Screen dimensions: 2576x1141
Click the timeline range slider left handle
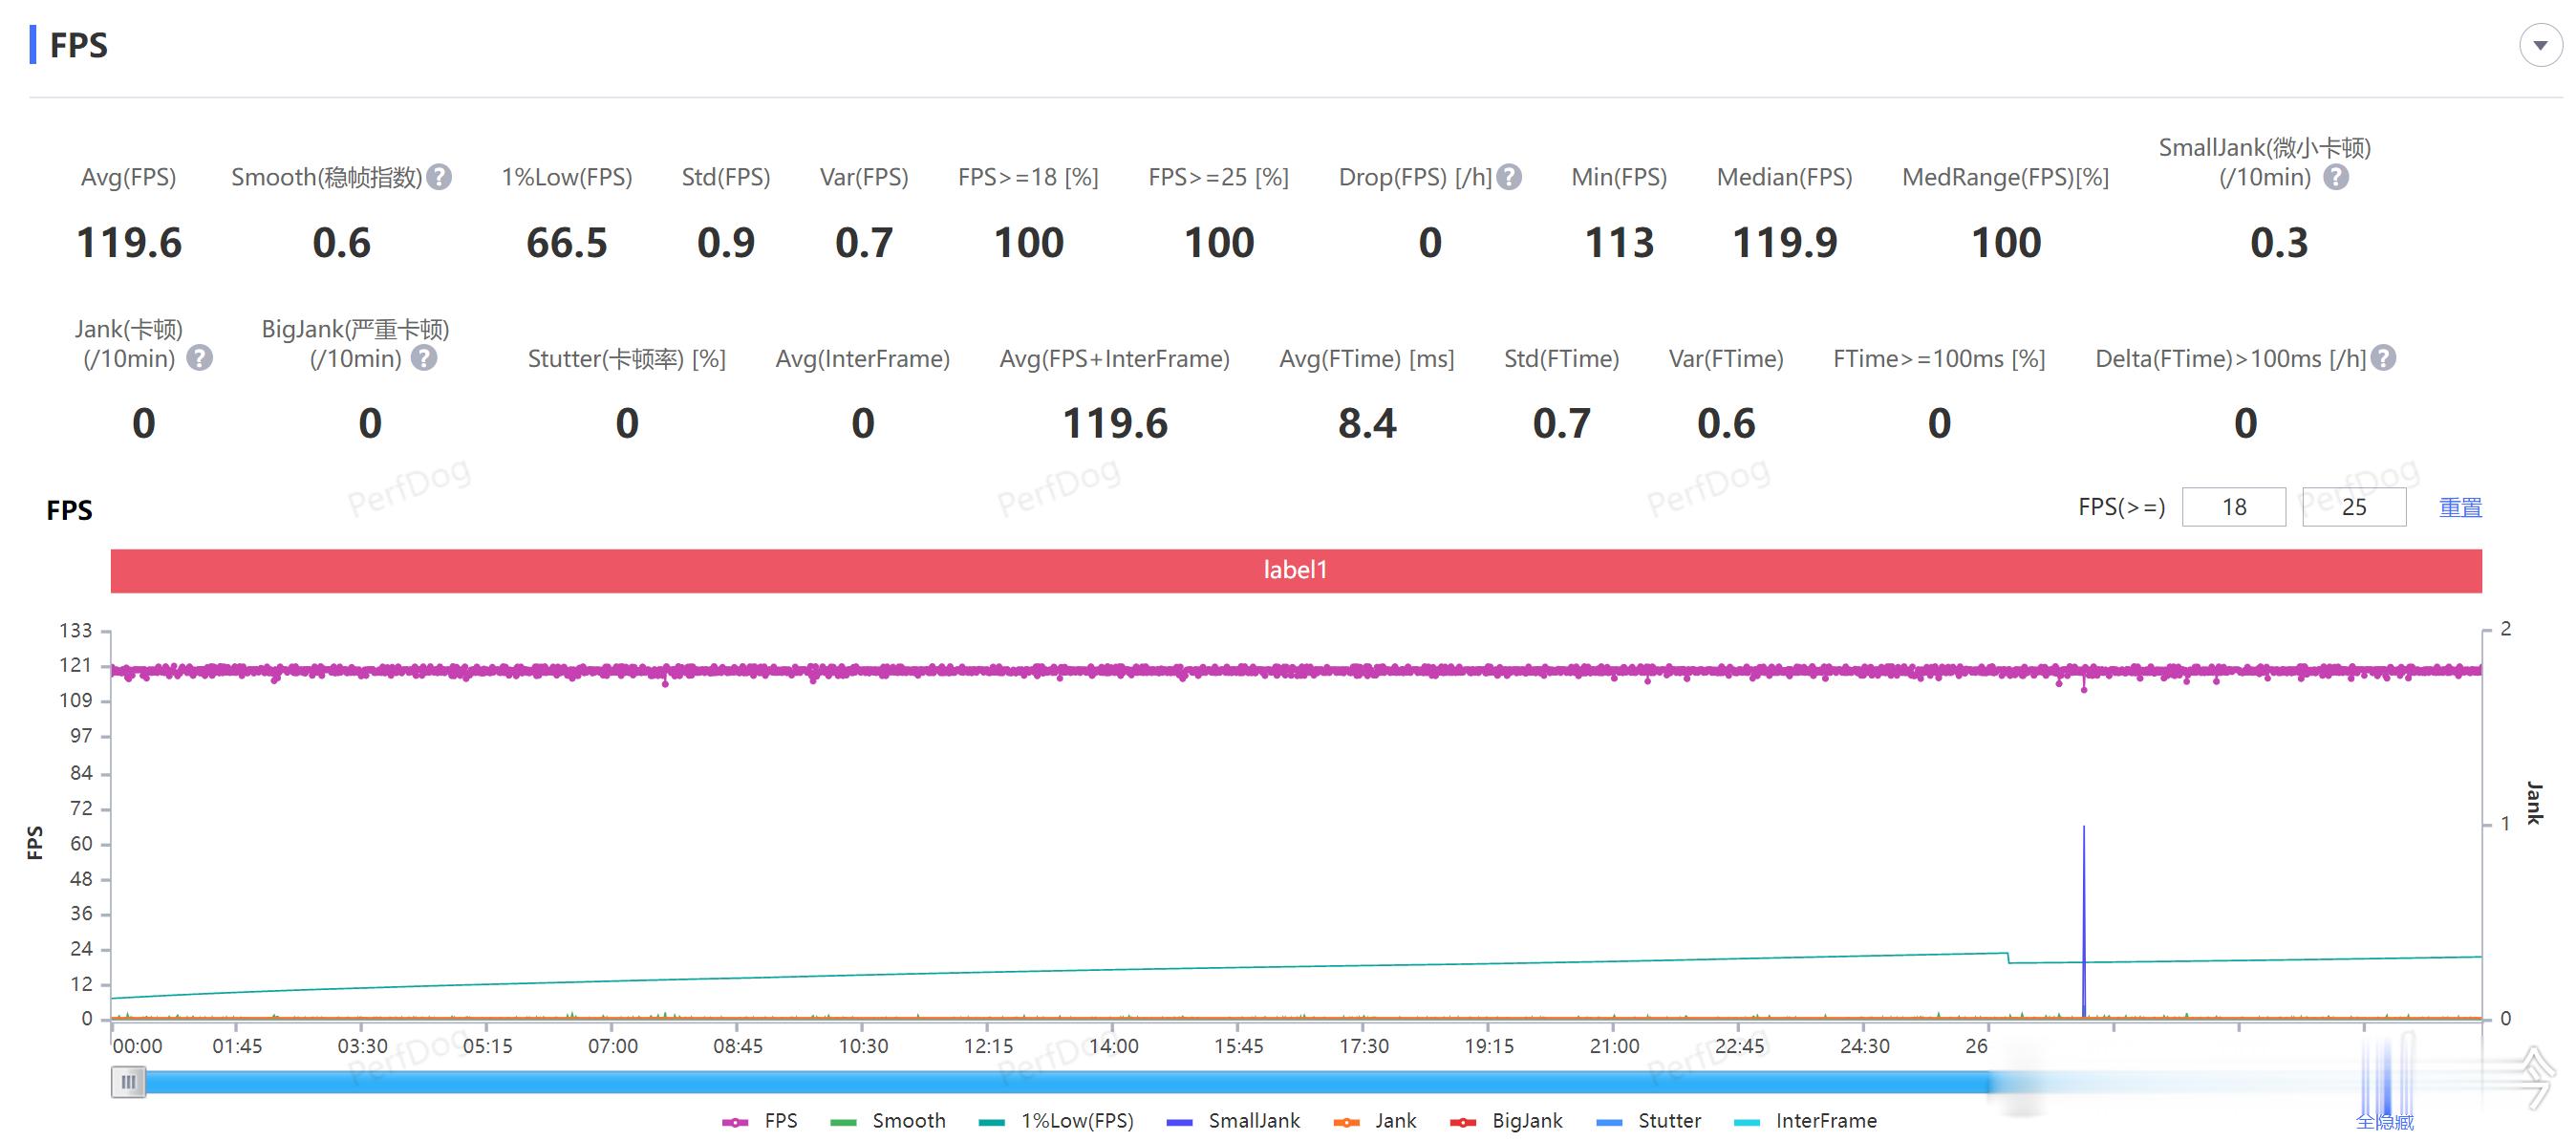point(128,1081)
